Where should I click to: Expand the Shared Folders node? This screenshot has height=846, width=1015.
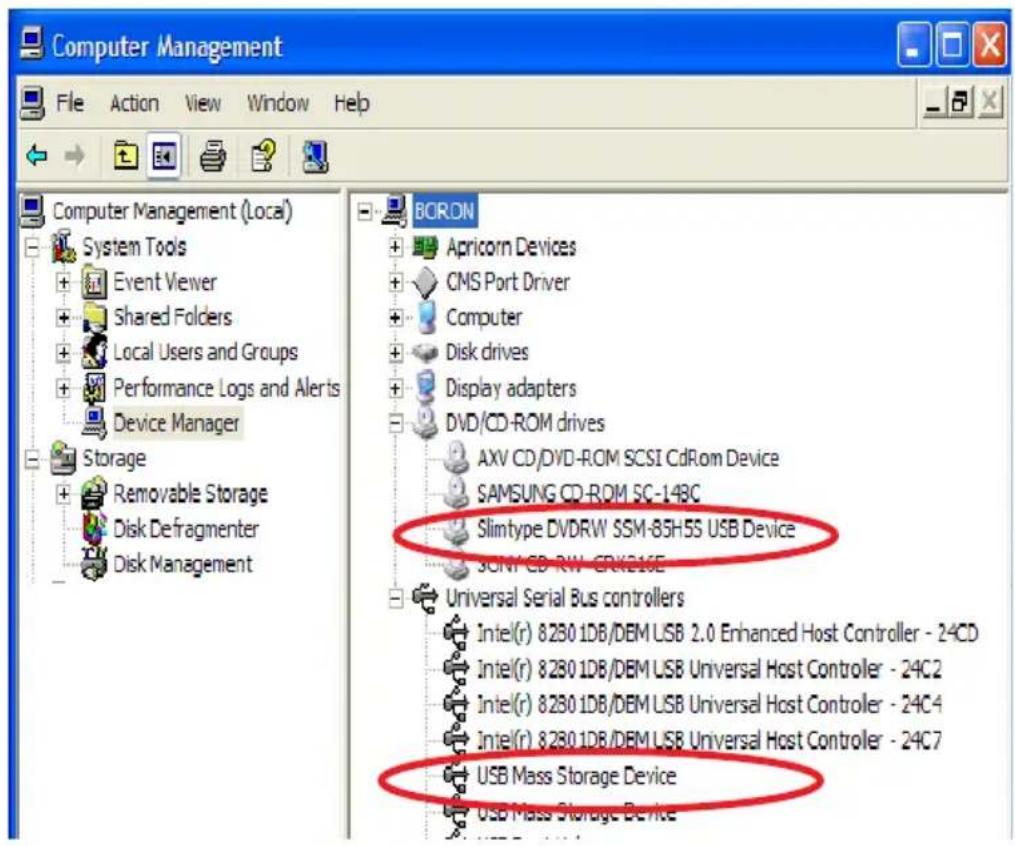coord(63,318)
